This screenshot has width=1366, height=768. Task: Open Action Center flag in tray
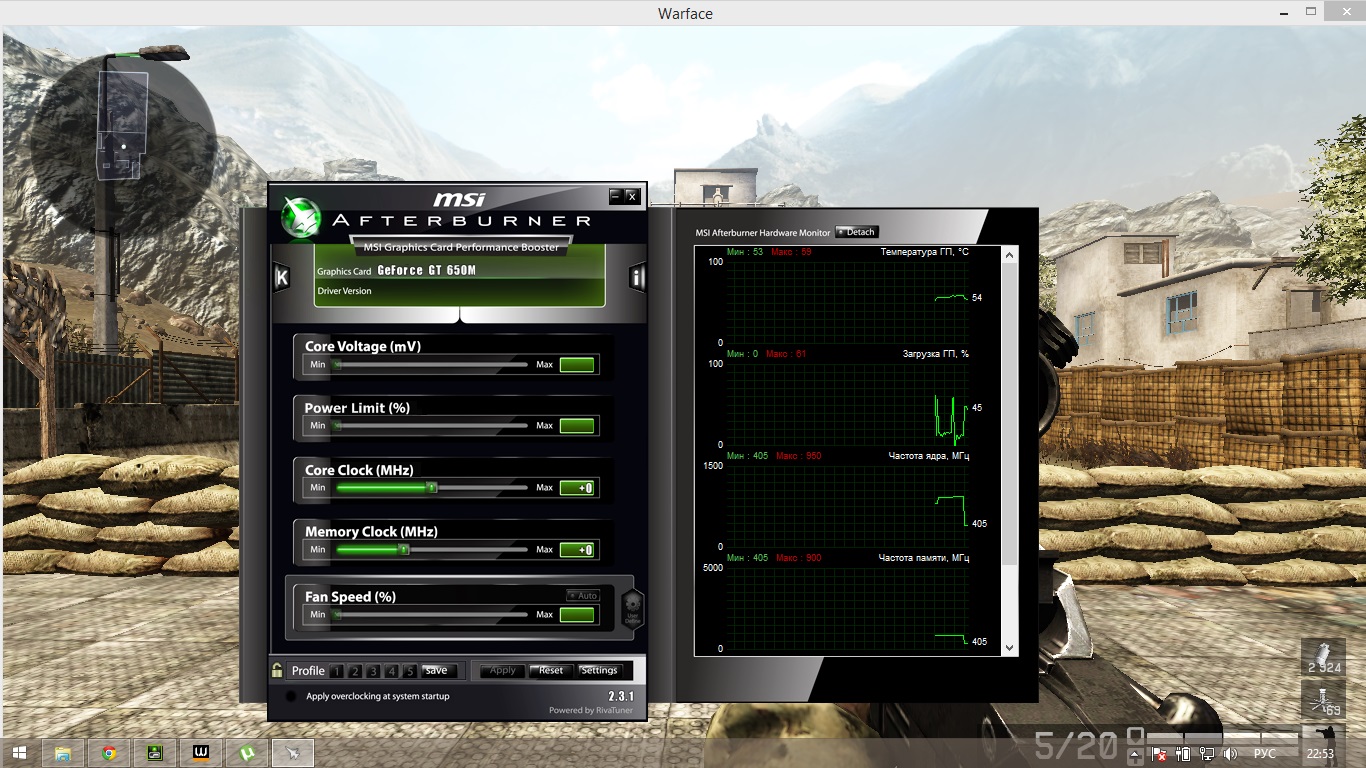[1160, 754]
